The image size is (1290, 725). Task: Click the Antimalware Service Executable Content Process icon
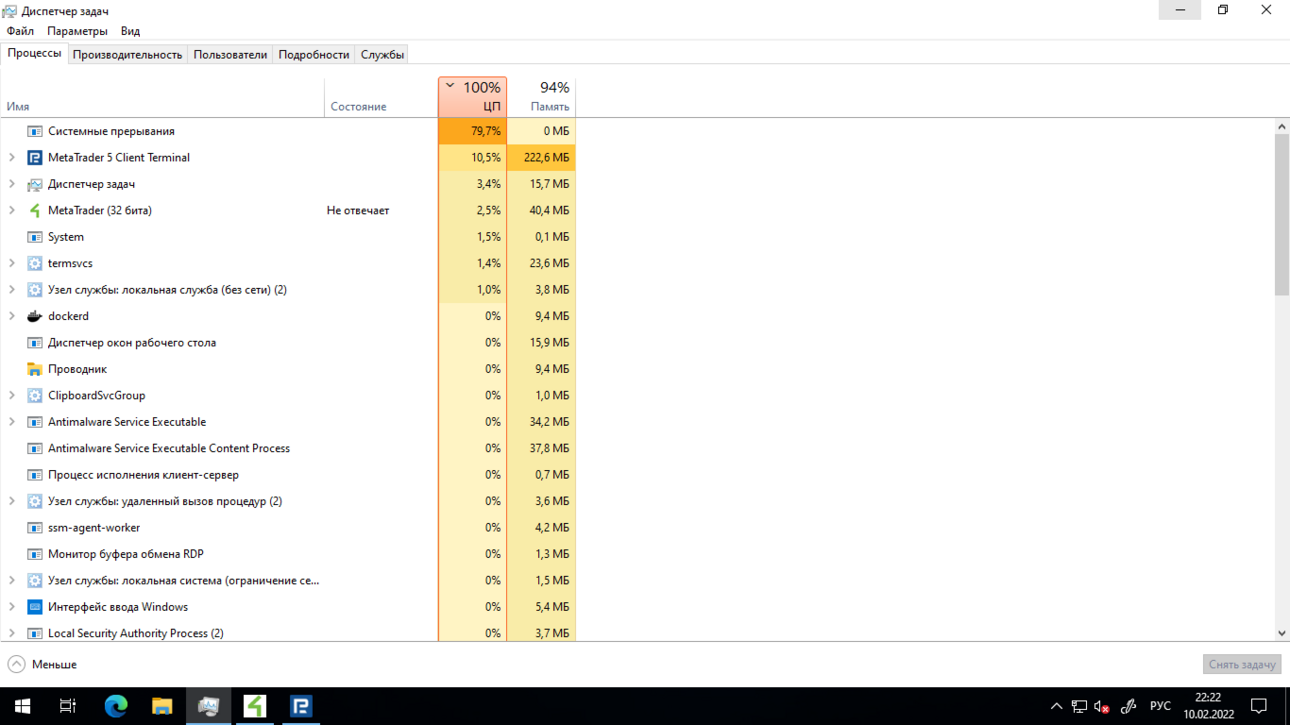pos(35,448)
